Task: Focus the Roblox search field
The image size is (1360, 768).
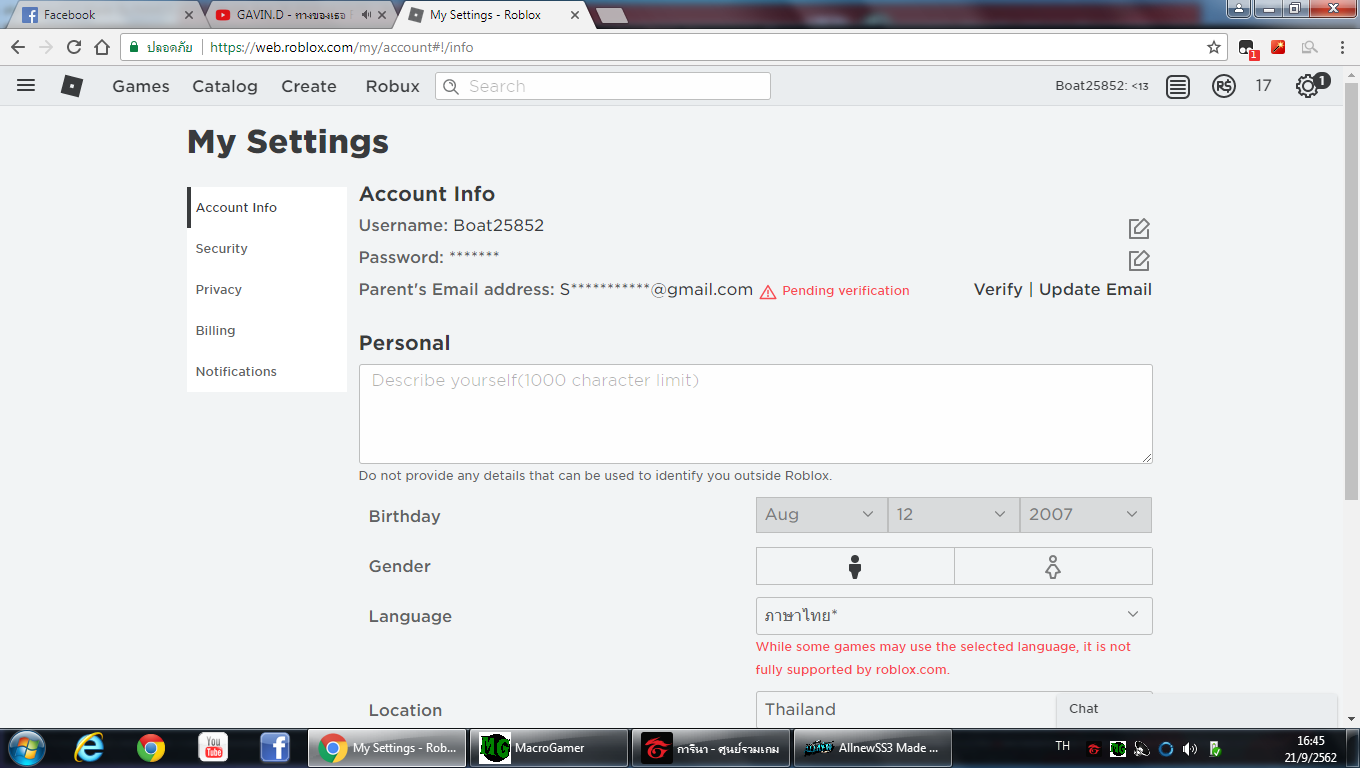Action: coord(603,86)
